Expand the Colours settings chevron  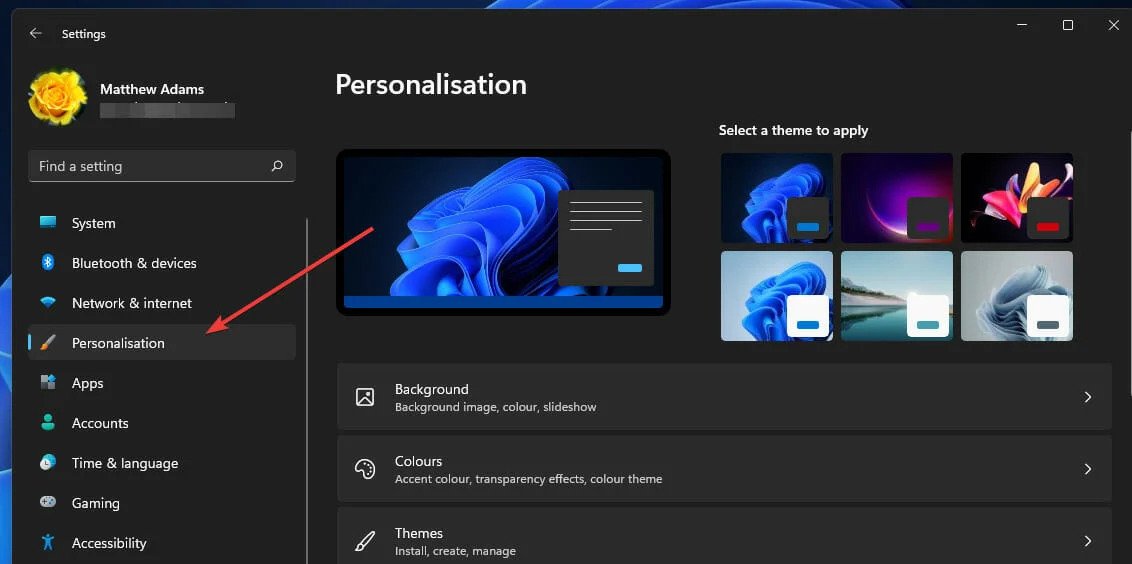click(1087, 469)
